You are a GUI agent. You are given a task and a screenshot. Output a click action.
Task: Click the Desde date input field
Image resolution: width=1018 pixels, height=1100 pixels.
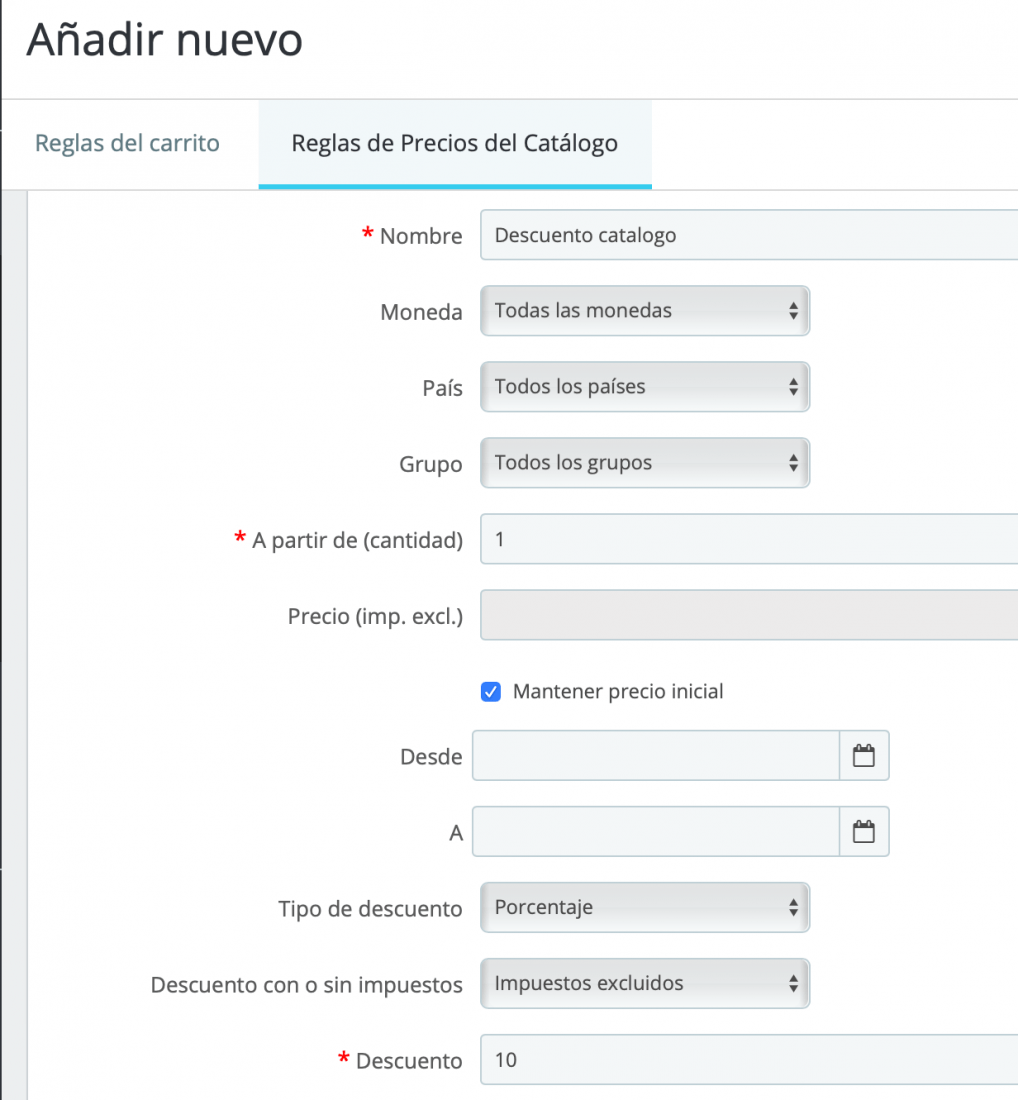point(656,756)
